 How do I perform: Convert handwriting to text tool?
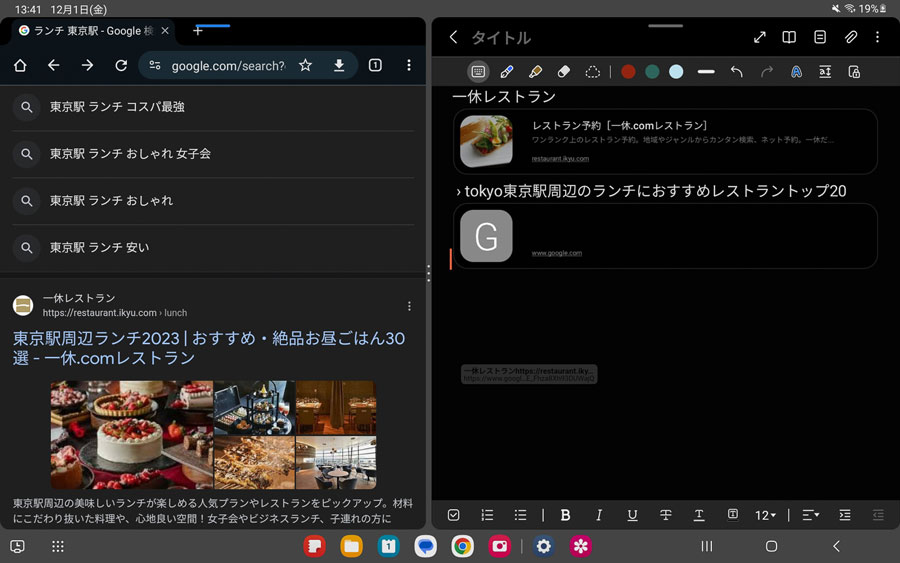[796, 72]
